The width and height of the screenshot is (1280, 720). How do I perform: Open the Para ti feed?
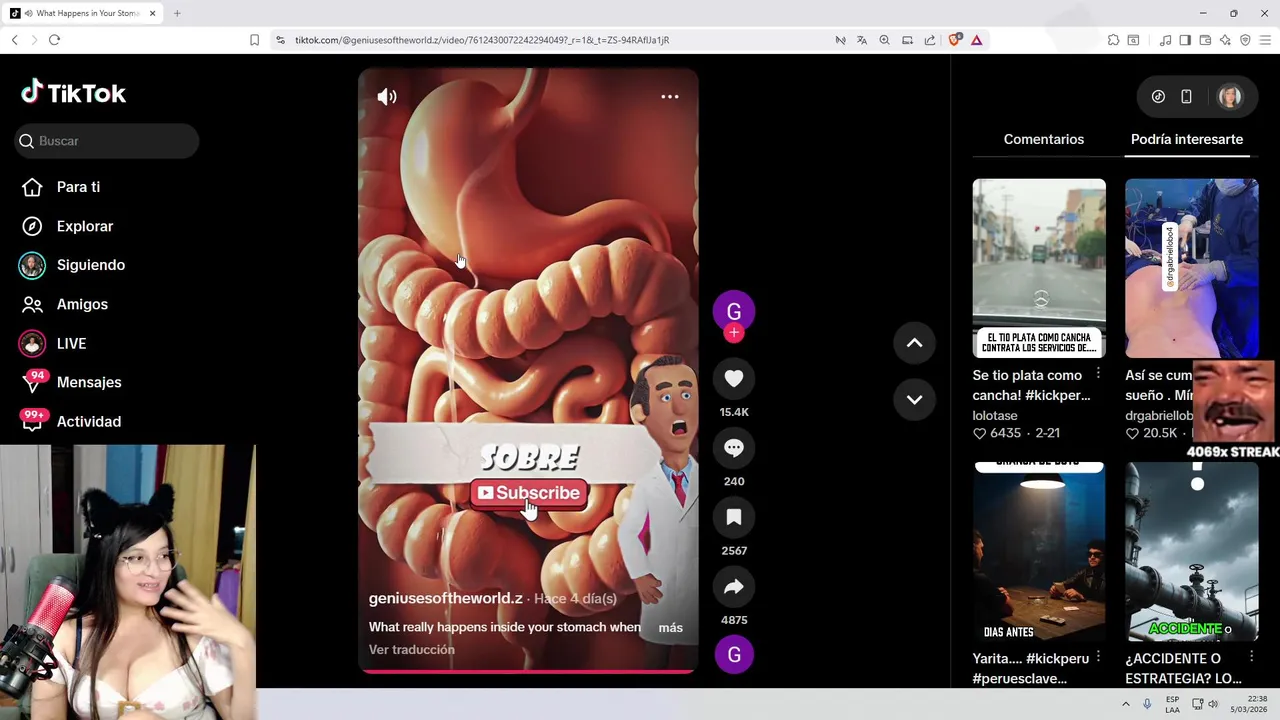click(62, 187)
